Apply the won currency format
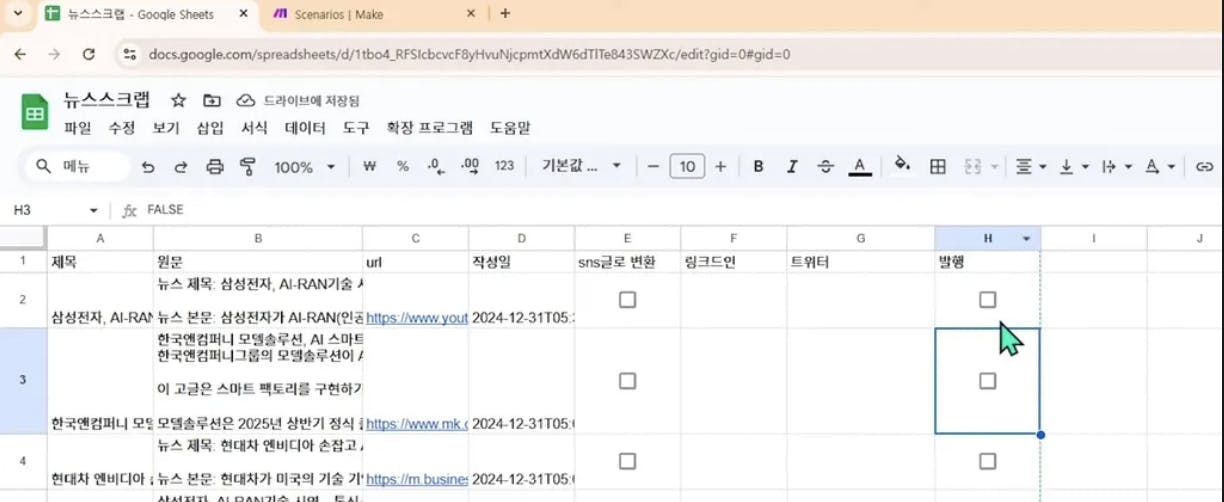 pos(369,167)
